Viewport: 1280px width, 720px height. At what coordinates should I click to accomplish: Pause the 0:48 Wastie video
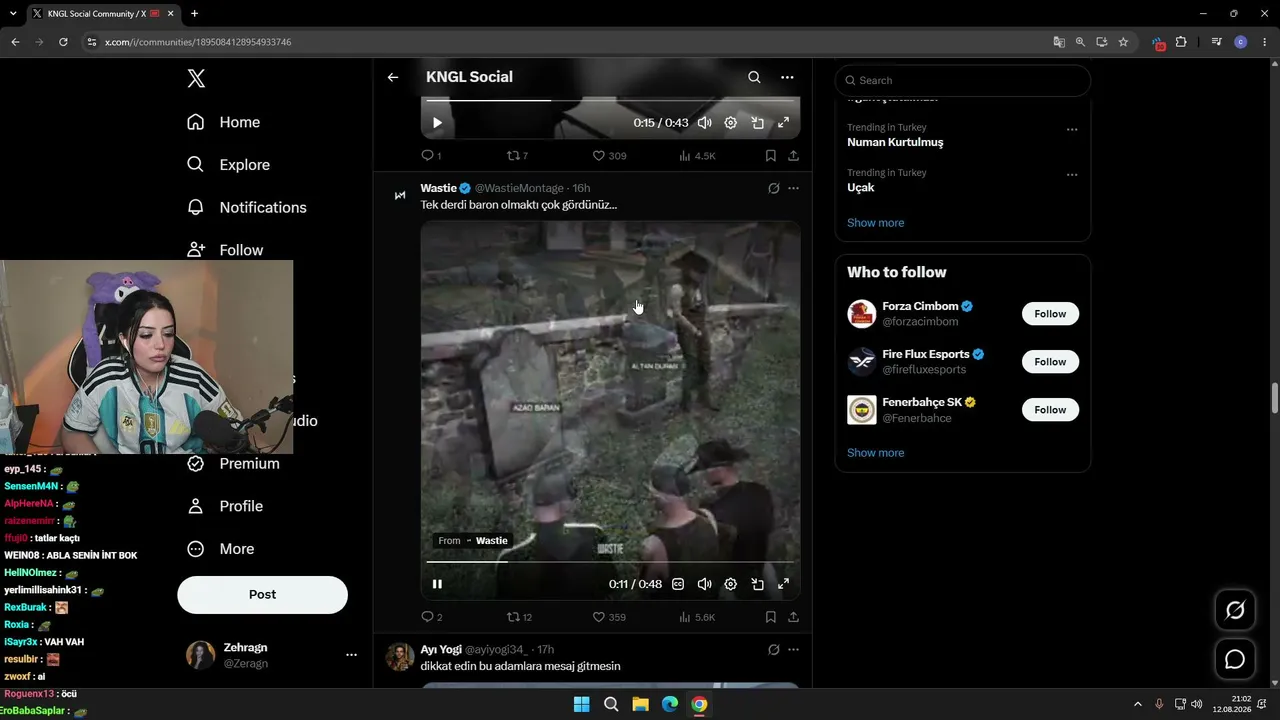[437, 584]
